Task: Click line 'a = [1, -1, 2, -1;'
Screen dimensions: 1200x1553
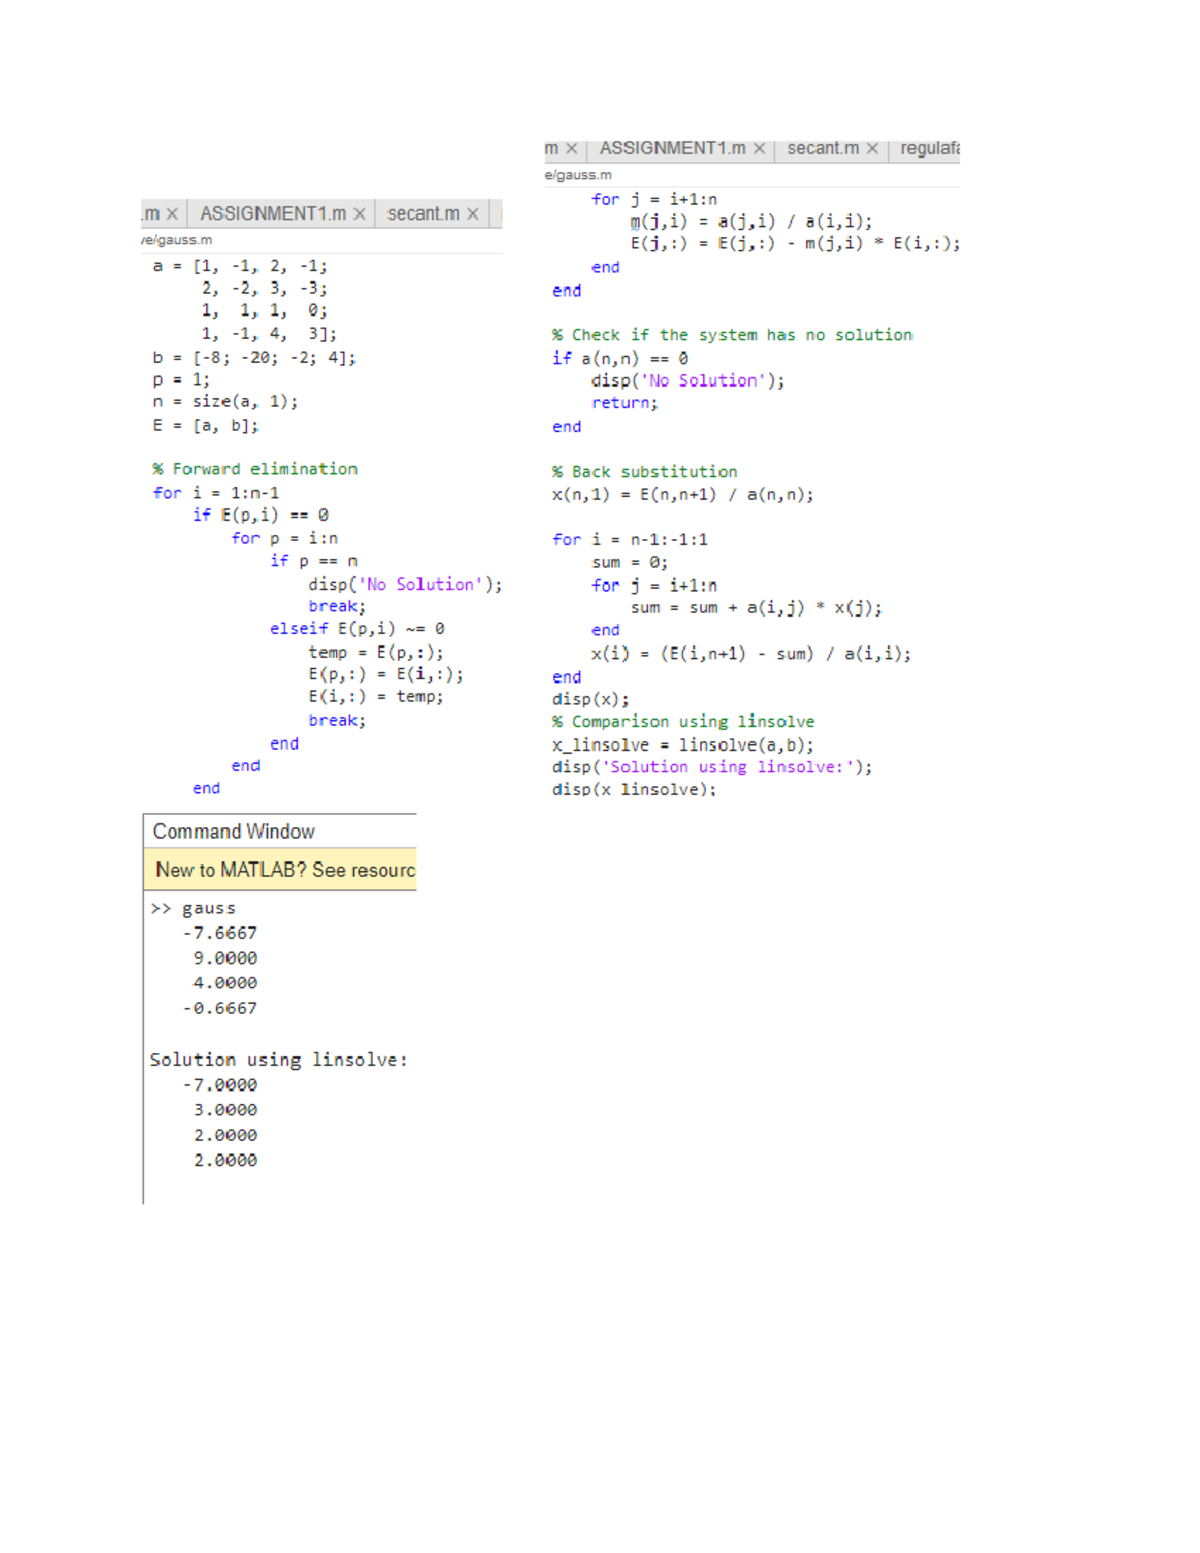Action: (x=240, y=266)
